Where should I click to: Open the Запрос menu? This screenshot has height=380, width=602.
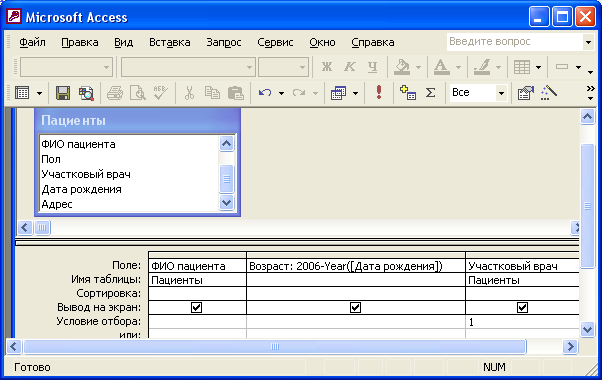pyautogui.click(x=224, y=42)
